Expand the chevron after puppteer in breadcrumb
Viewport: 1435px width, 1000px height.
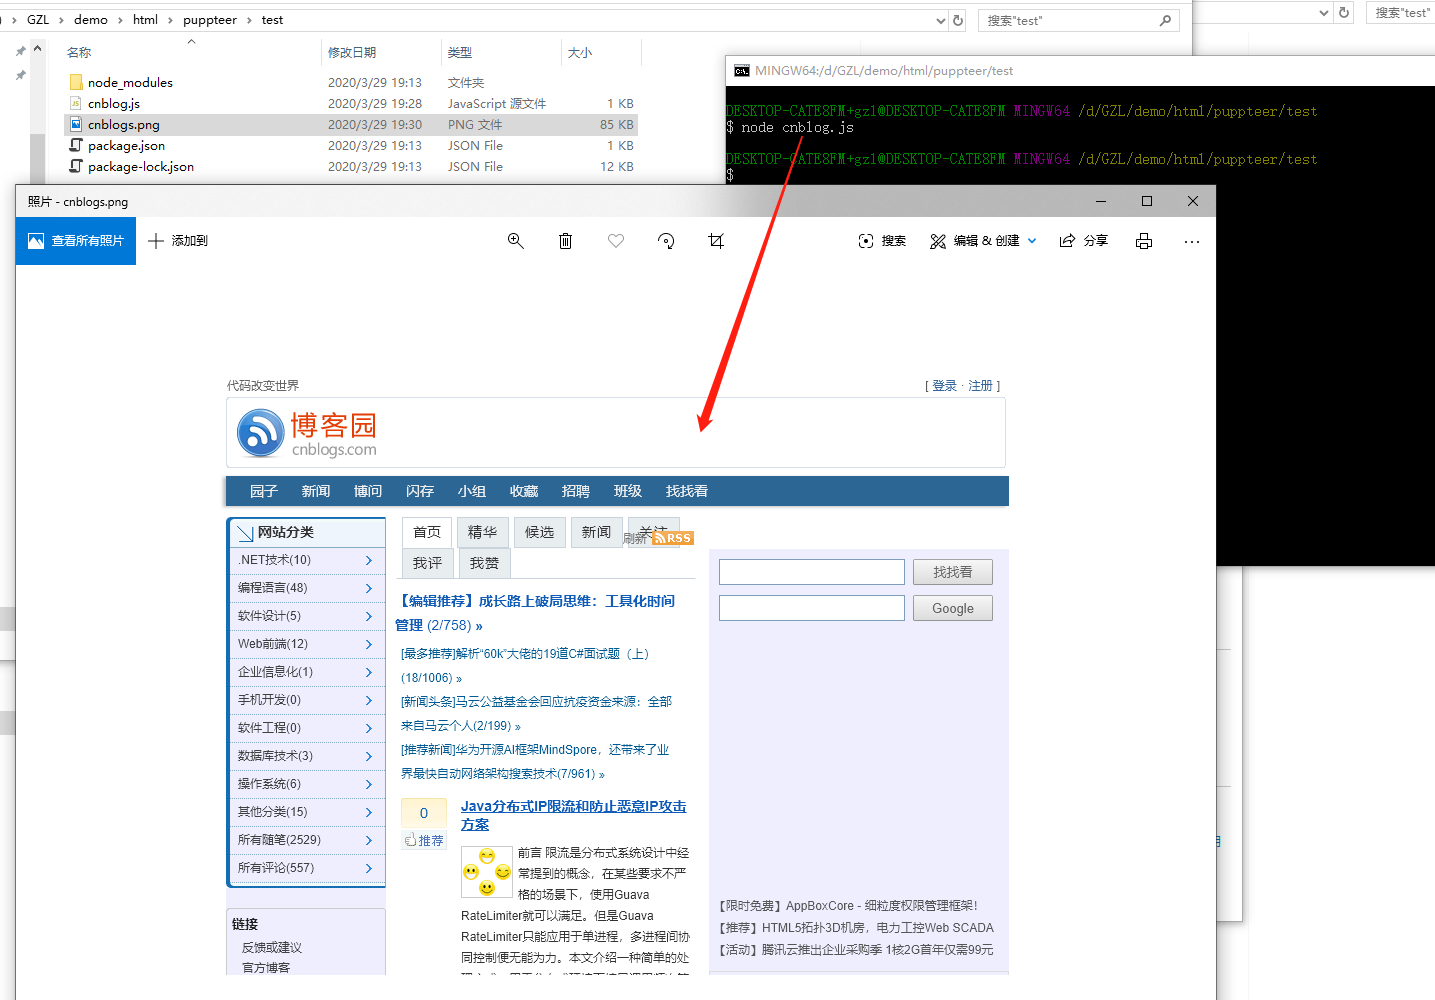[x=250, y=20]
